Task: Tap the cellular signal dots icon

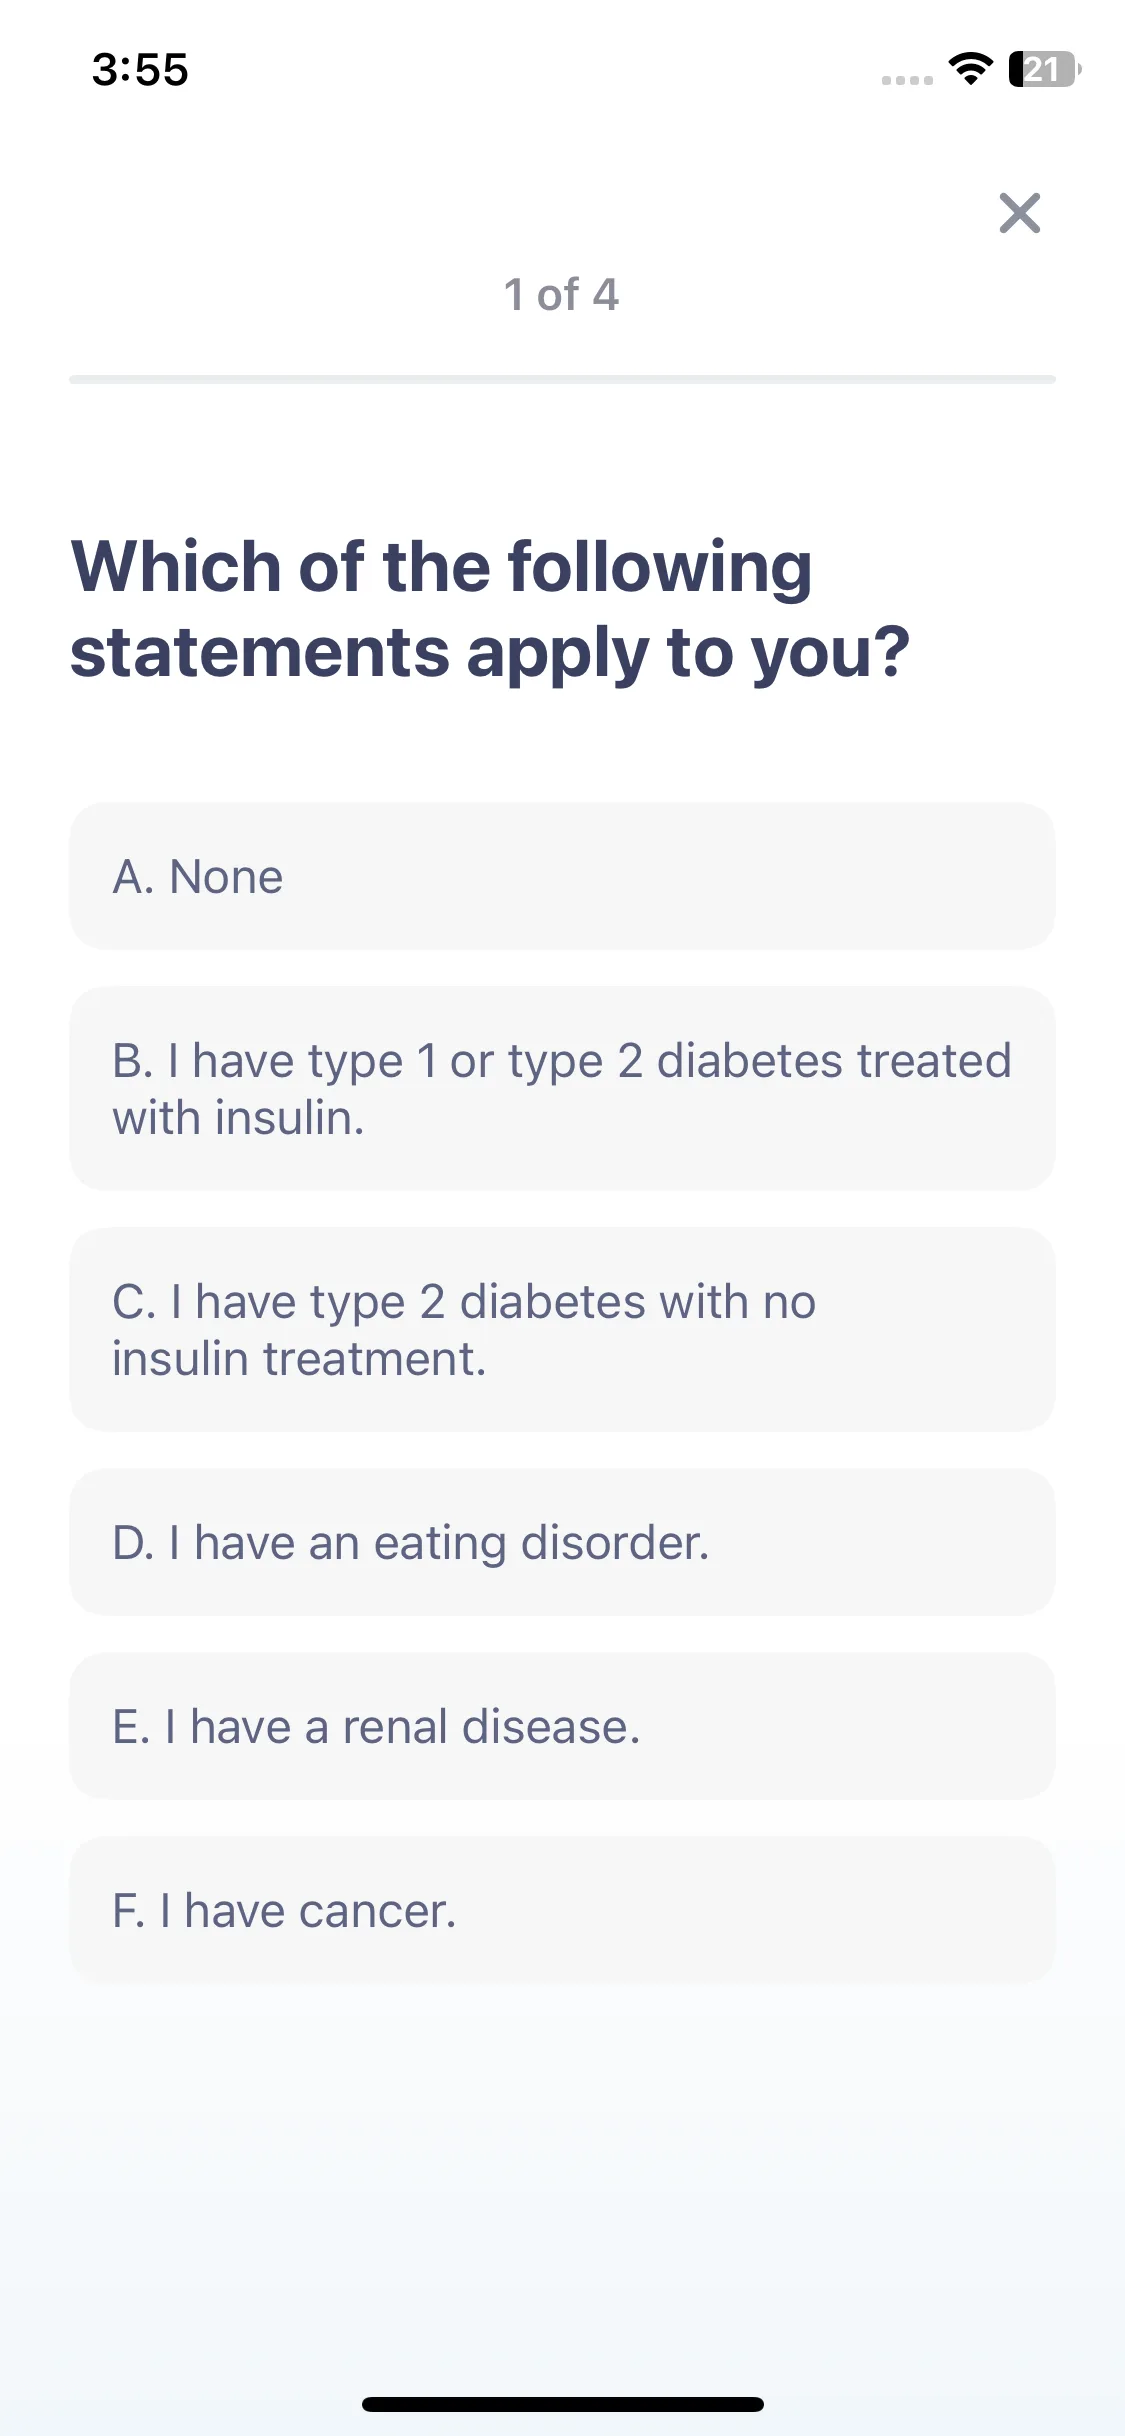Action: [x=907, y=80]
